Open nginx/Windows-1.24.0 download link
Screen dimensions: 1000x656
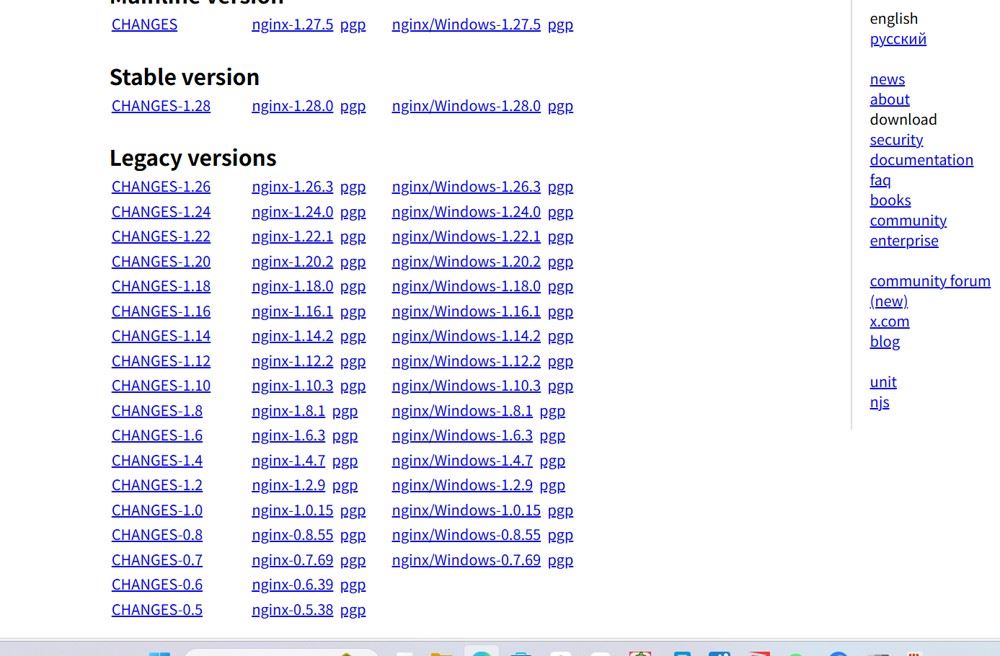pos(466,211)
